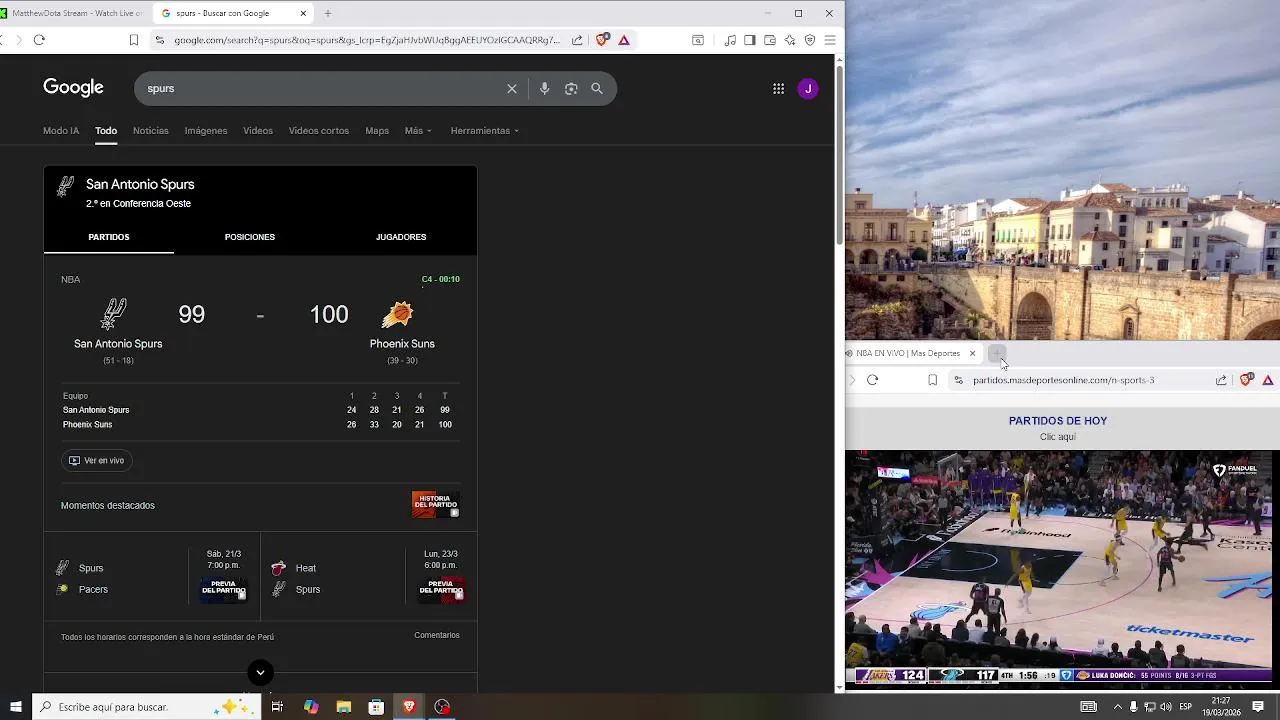Close the NBA EN VIVO tab
This screenshot has width=1280, height=720.
point(972,353)
